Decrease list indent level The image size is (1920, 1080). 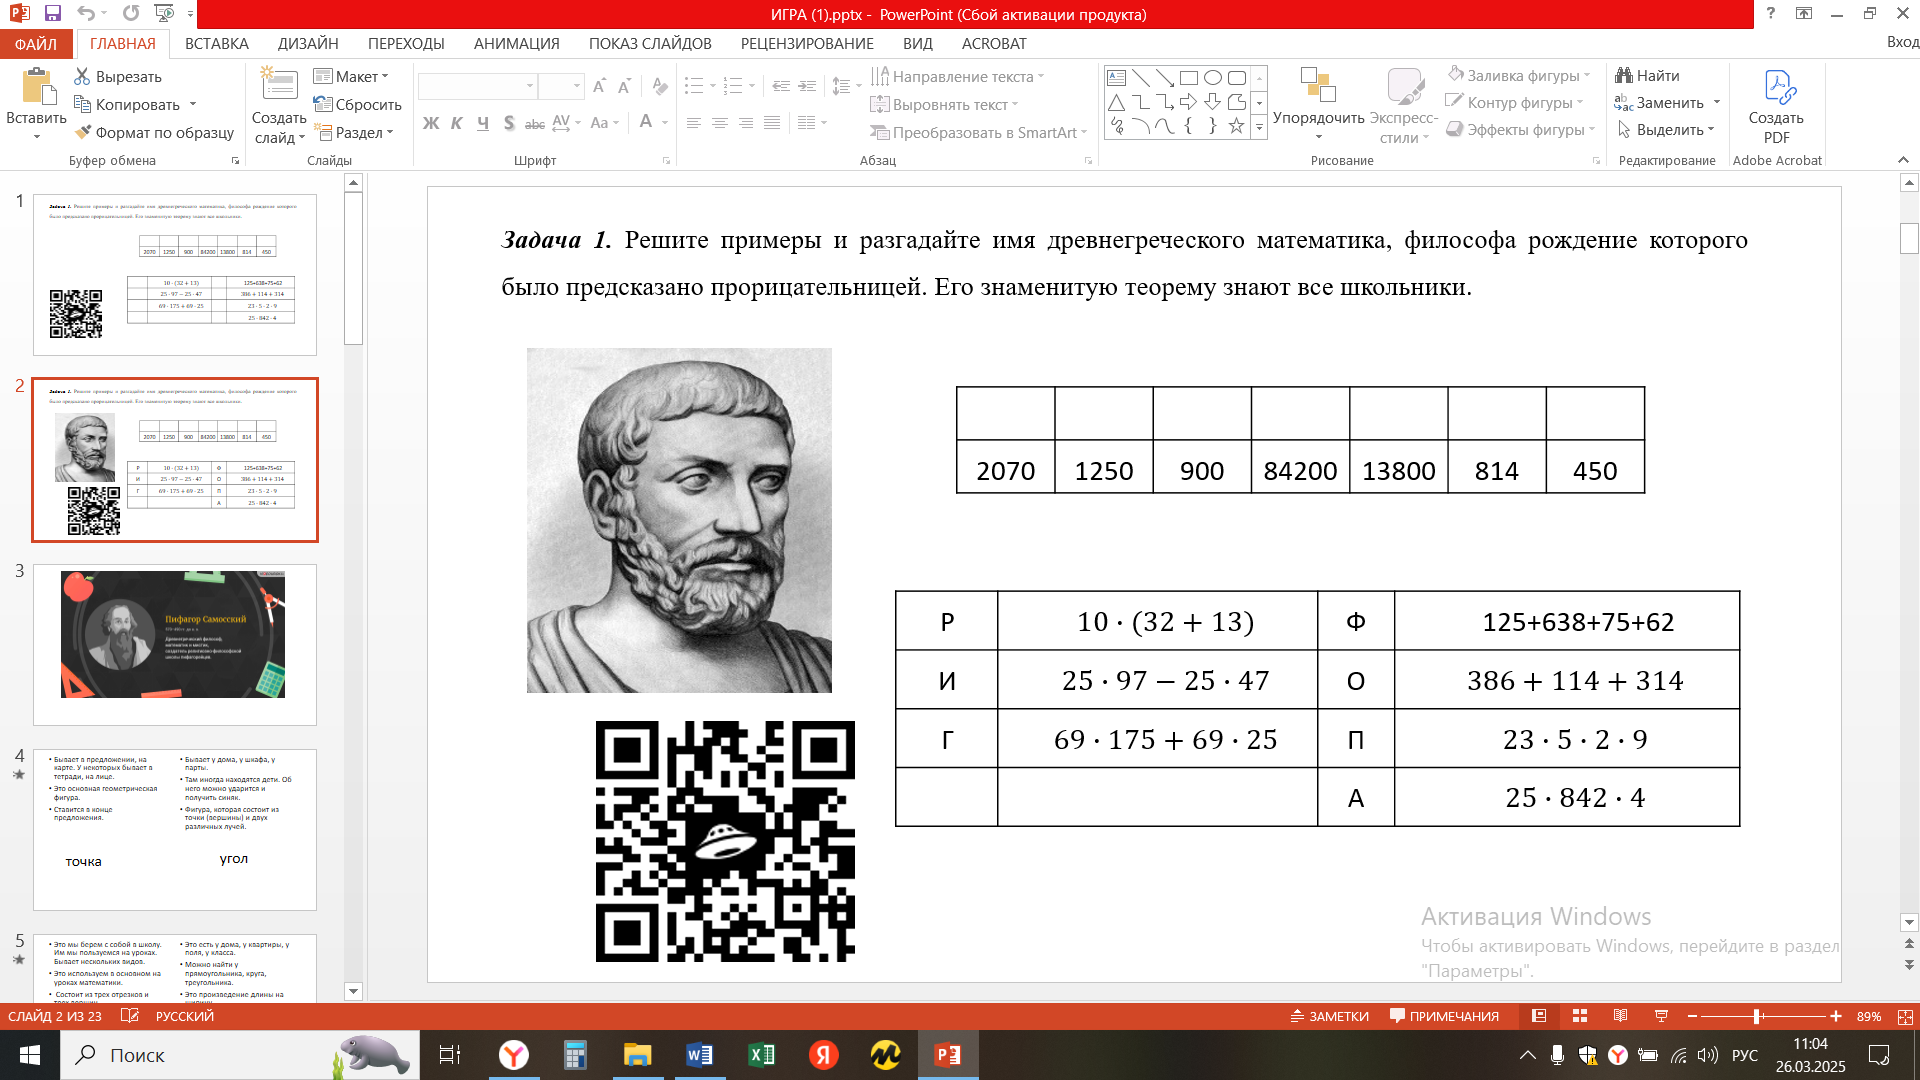pyautogui.click(x=781, y=86)
